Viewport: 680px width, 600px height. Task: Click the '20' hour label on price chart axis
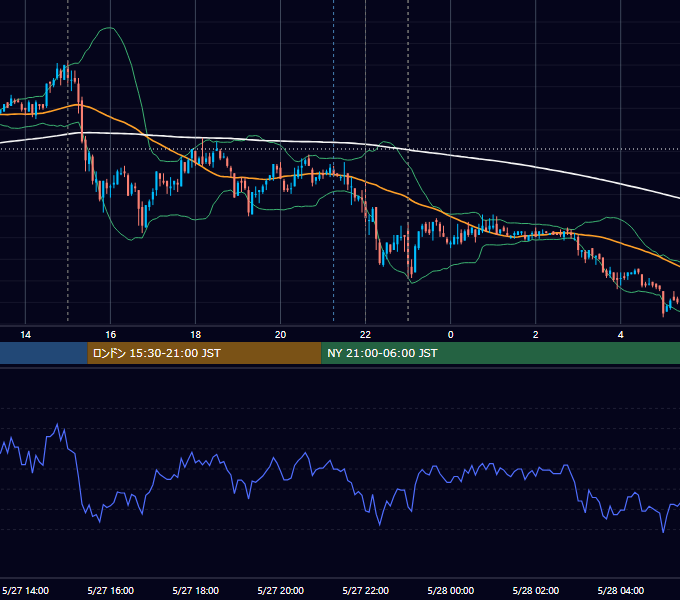tap(281, 335)
